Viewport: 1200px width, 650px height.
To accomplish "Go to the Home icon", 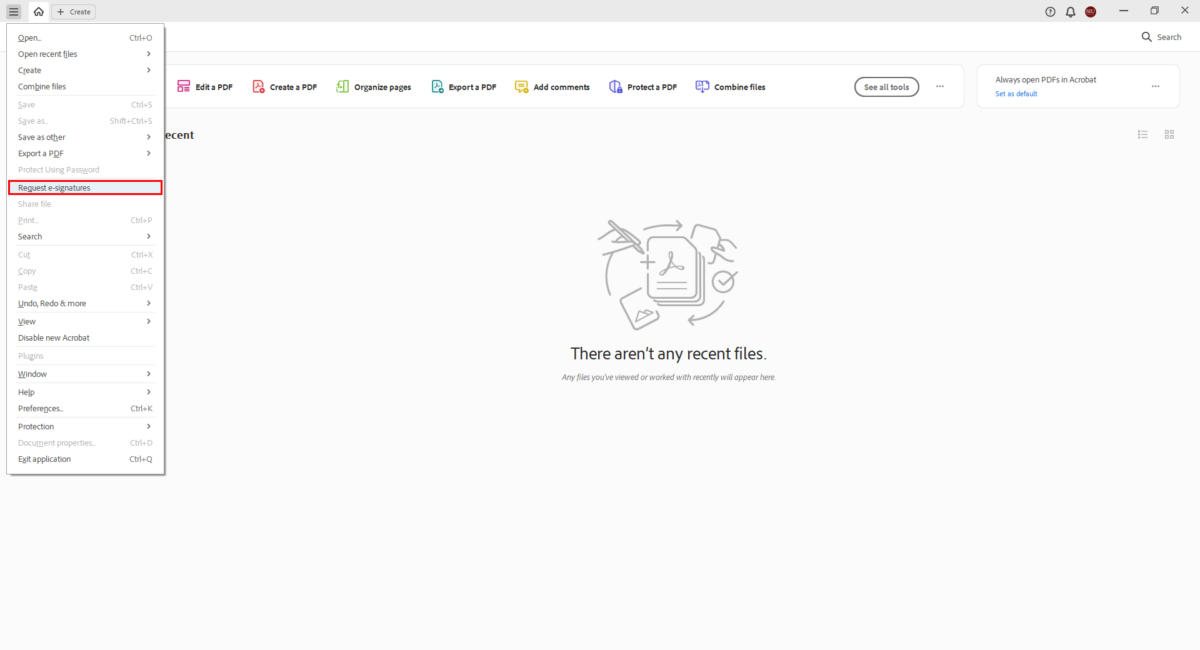I will (x=38, y=11).
